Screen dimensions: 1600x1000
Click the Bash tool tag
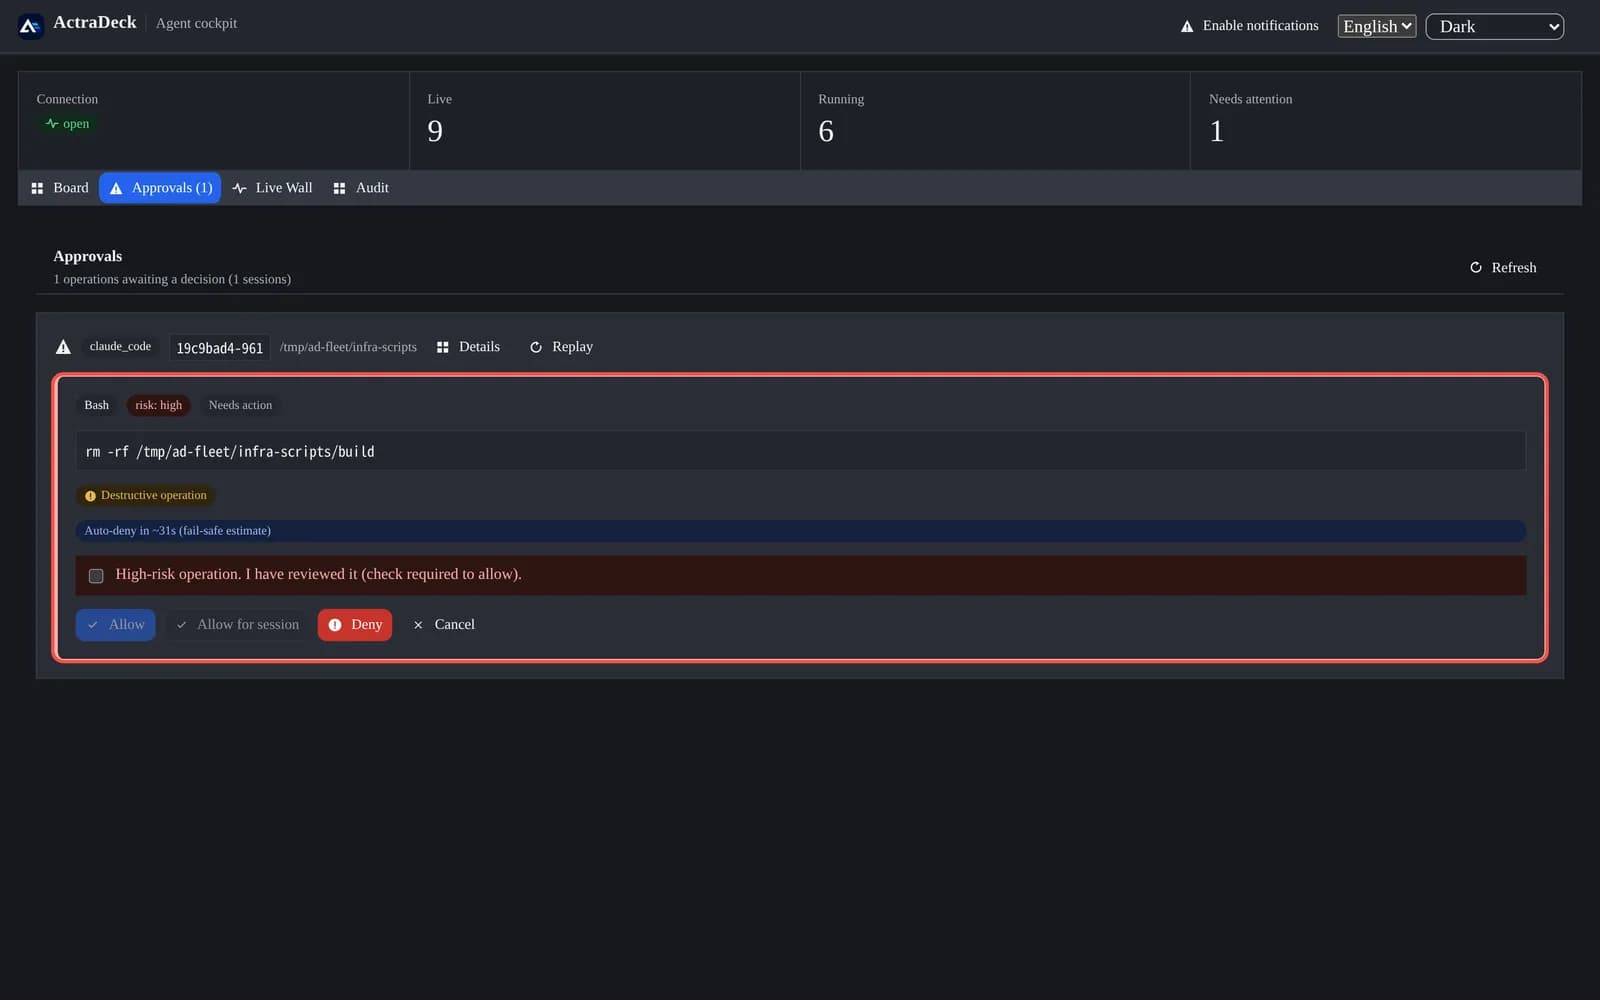pos(97,405)
